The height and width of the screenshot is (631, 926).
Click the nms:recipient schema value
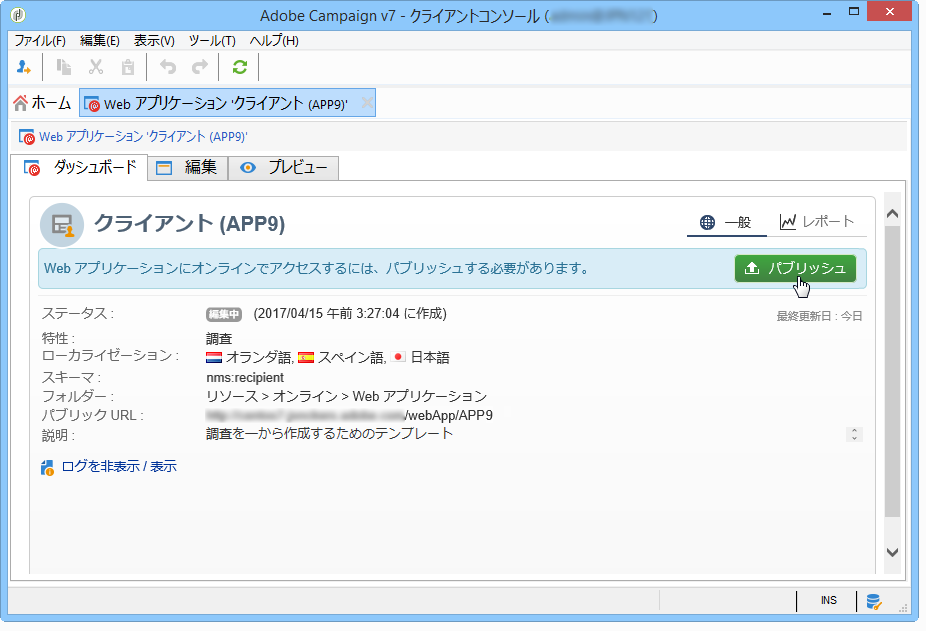[x=245, y=378]
